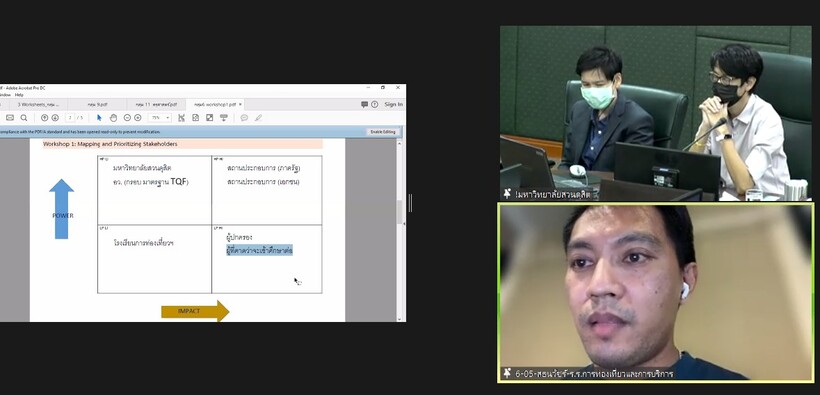Open the zoom level 75% dropdown

pyautogui.click(x=160, y=118)
